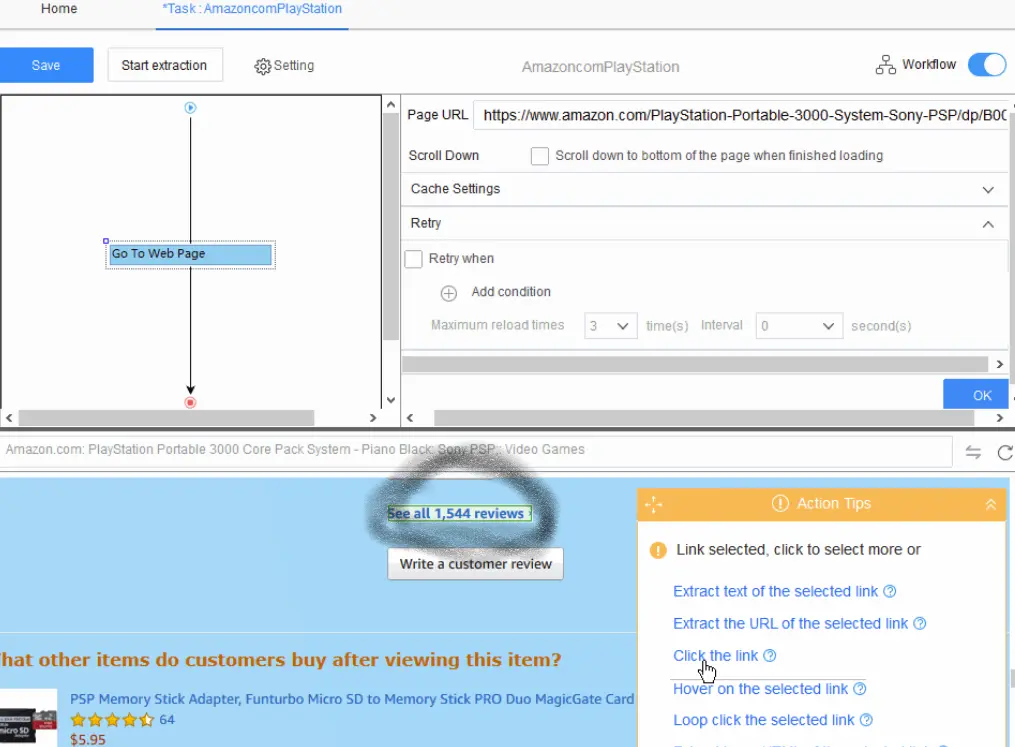Click the Workflow diagram icon
Viewport: 1015px width, 747px height.
point(884,64)
